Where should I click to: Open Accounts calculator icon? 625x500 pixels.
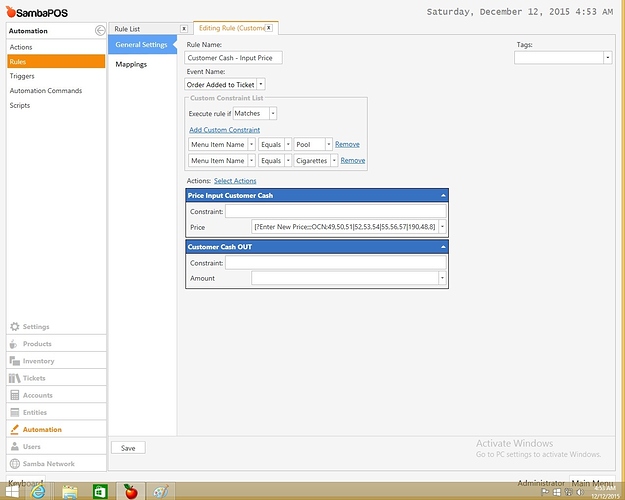point(15,395)
